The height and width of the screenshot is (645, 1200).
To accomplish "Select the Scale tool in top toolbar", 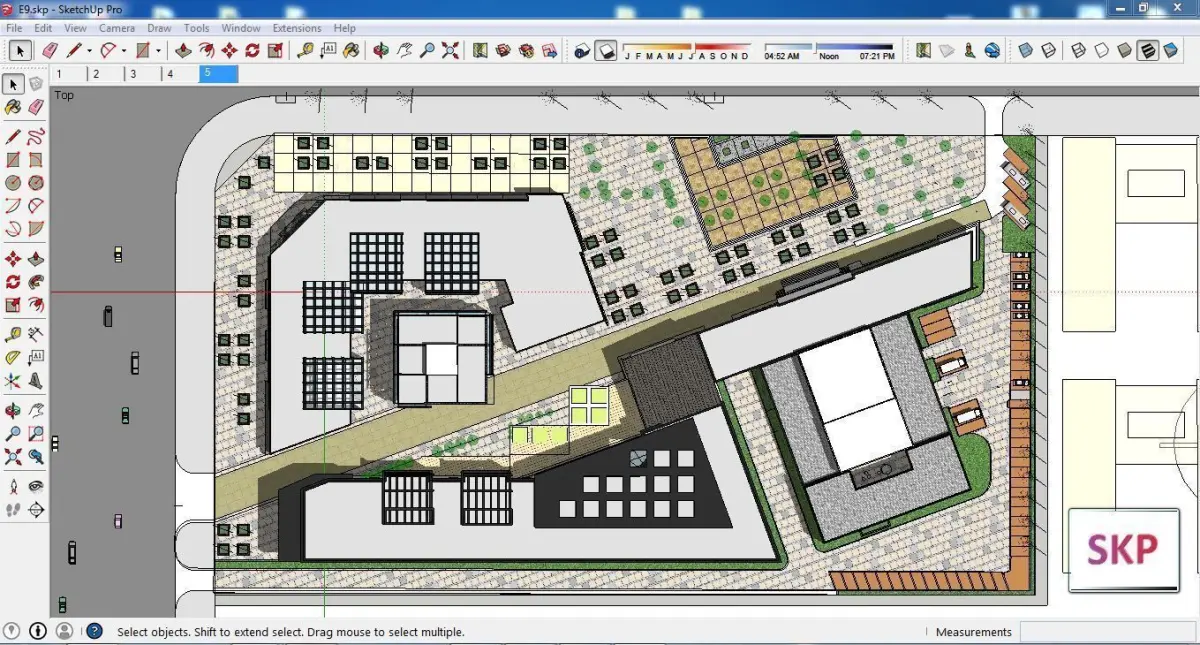I will [x=275, y=50].
